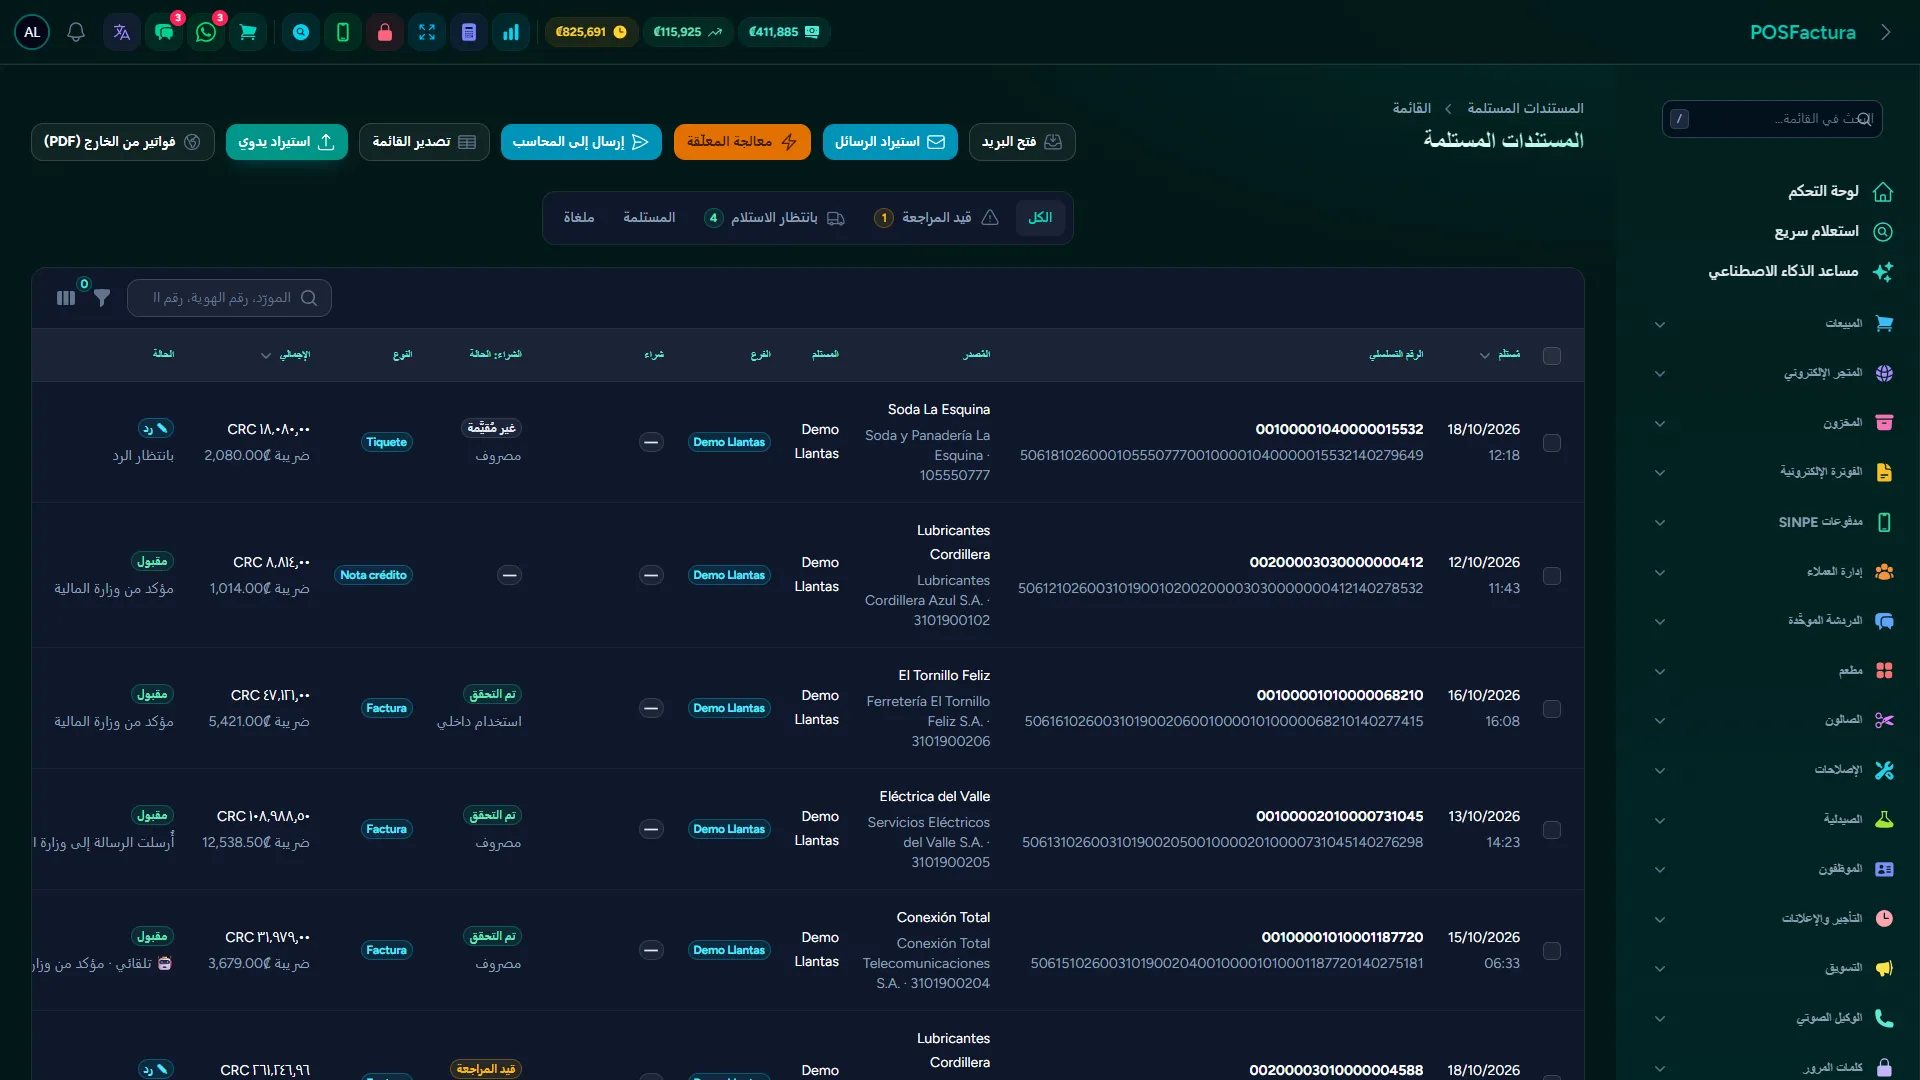Image resolution: width=1920 pixels, height=1080 pixels.
Task: Switch to بانتظار الاستلام tab
Action: tap(774, 218)
